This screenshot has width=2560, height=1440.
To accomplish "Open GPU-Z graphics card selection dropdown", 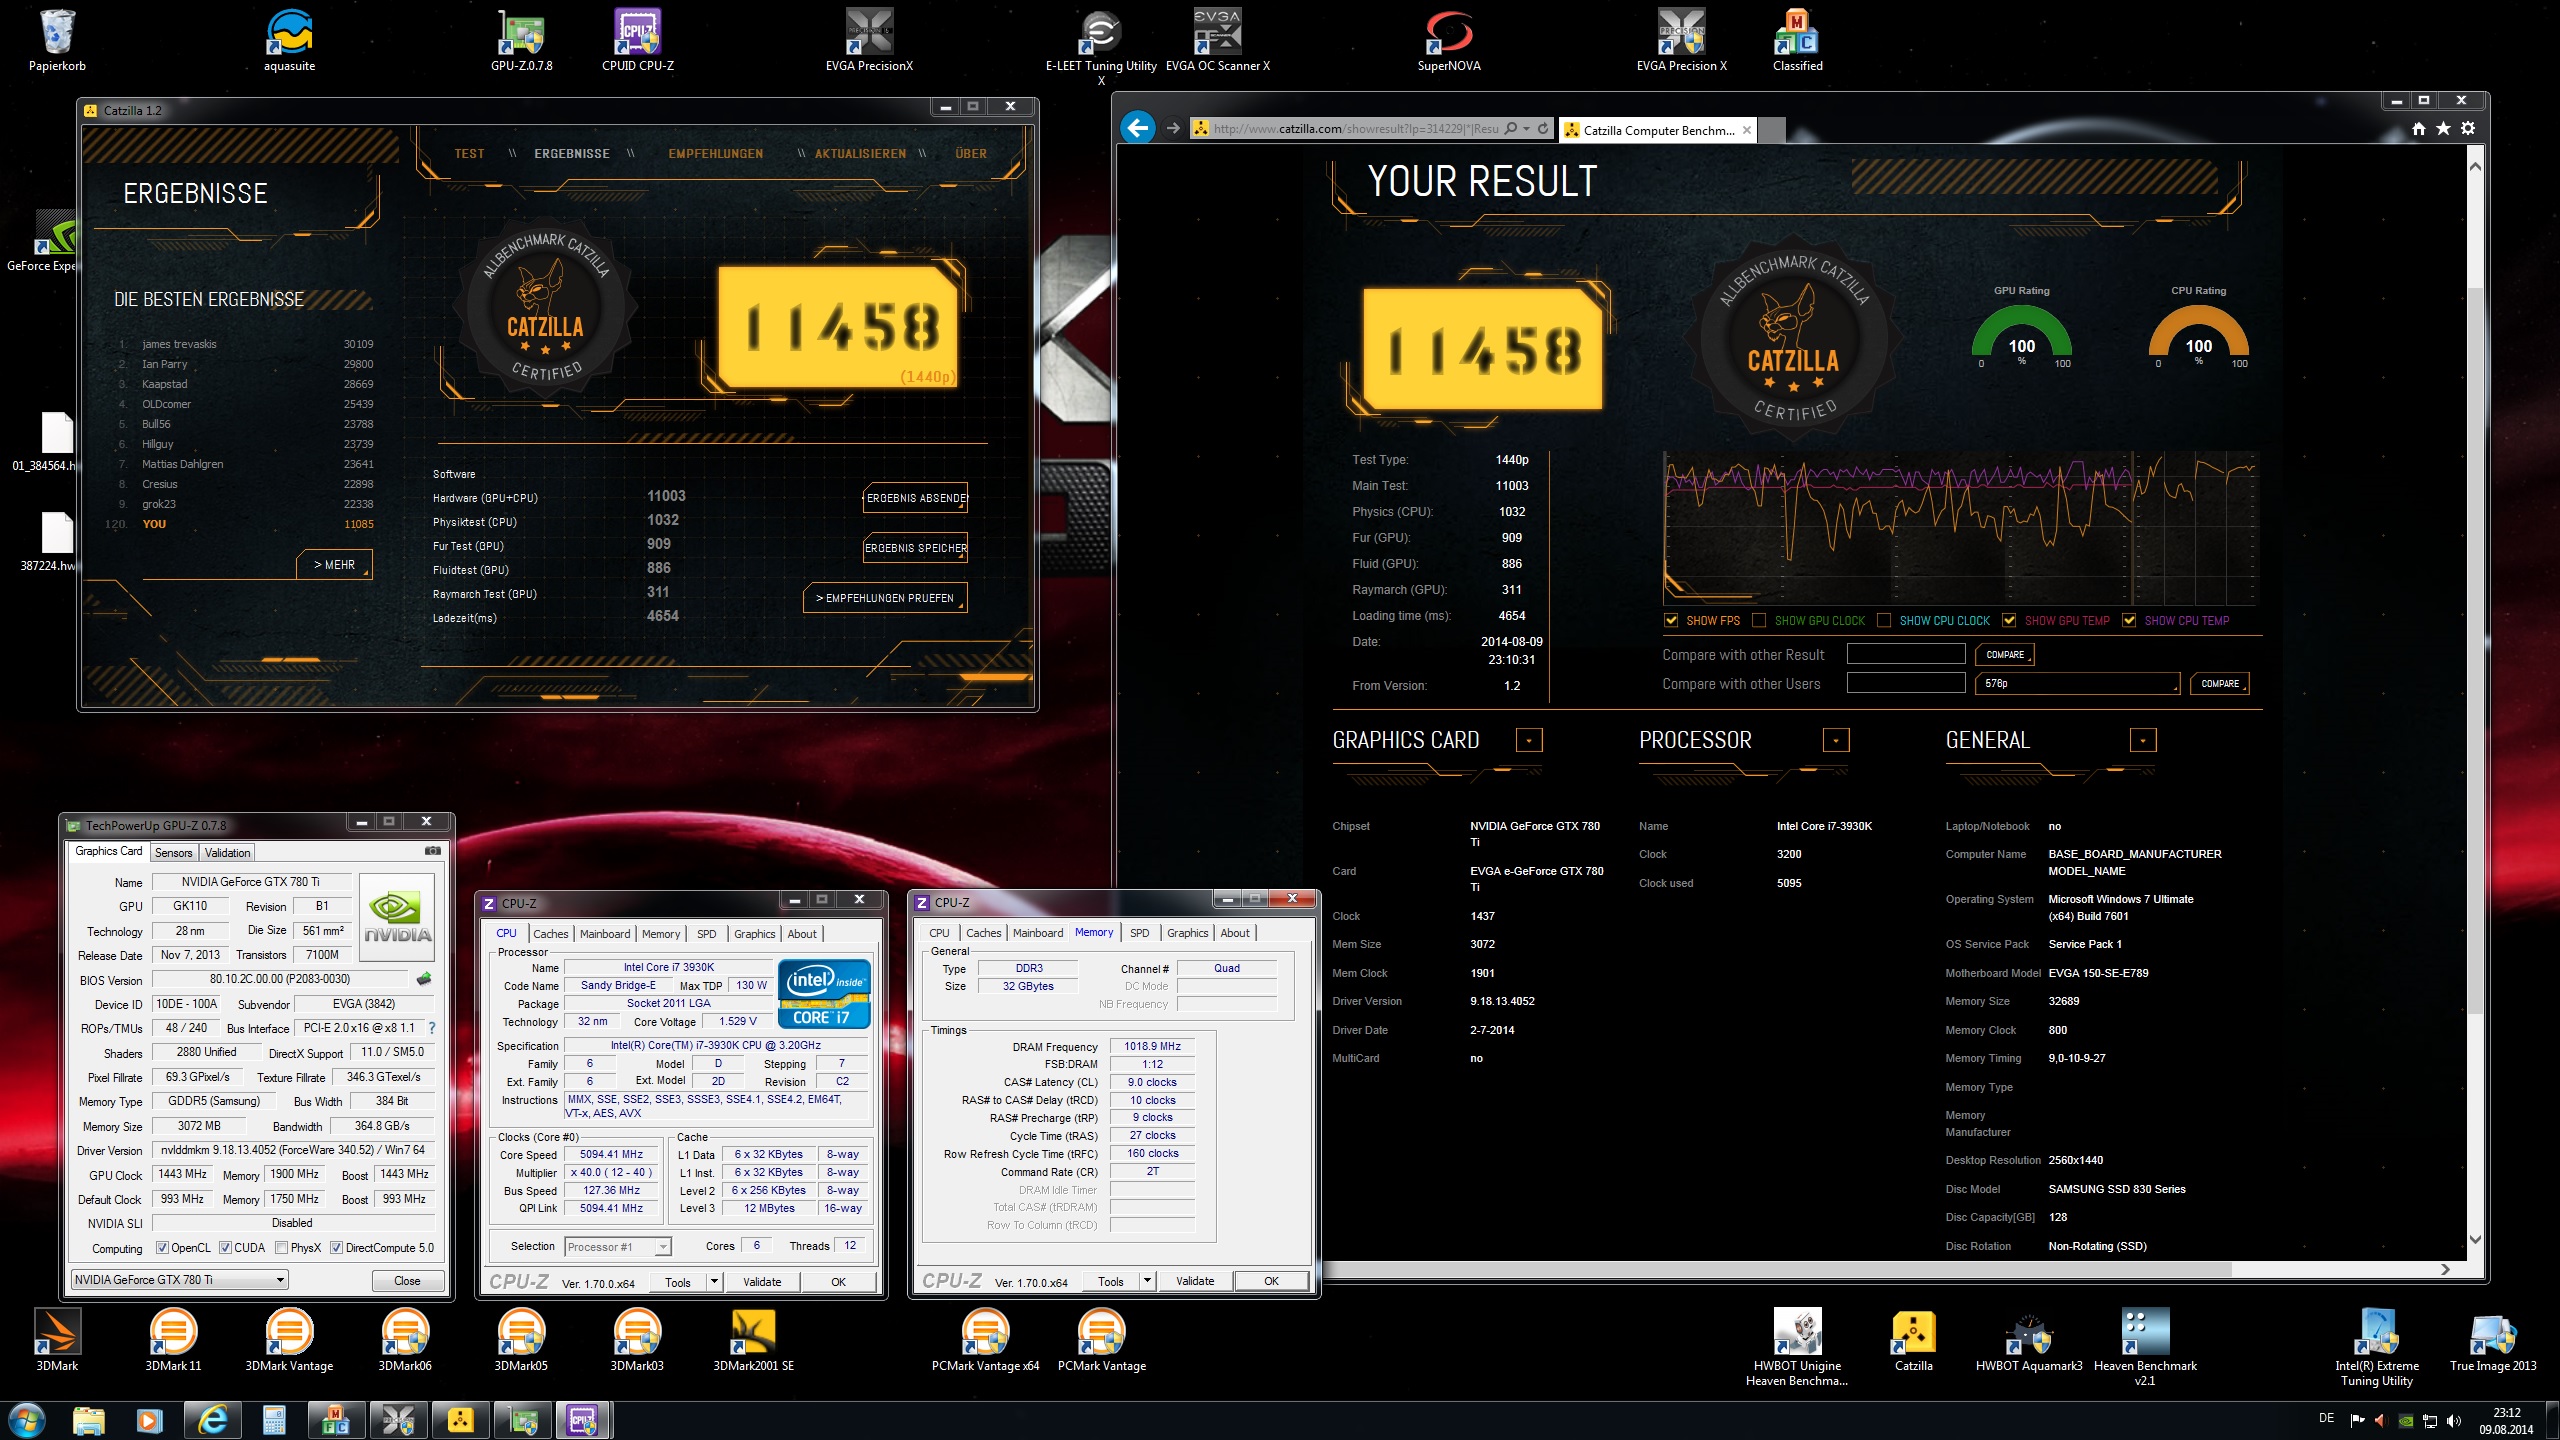I will click(180, 1280).
